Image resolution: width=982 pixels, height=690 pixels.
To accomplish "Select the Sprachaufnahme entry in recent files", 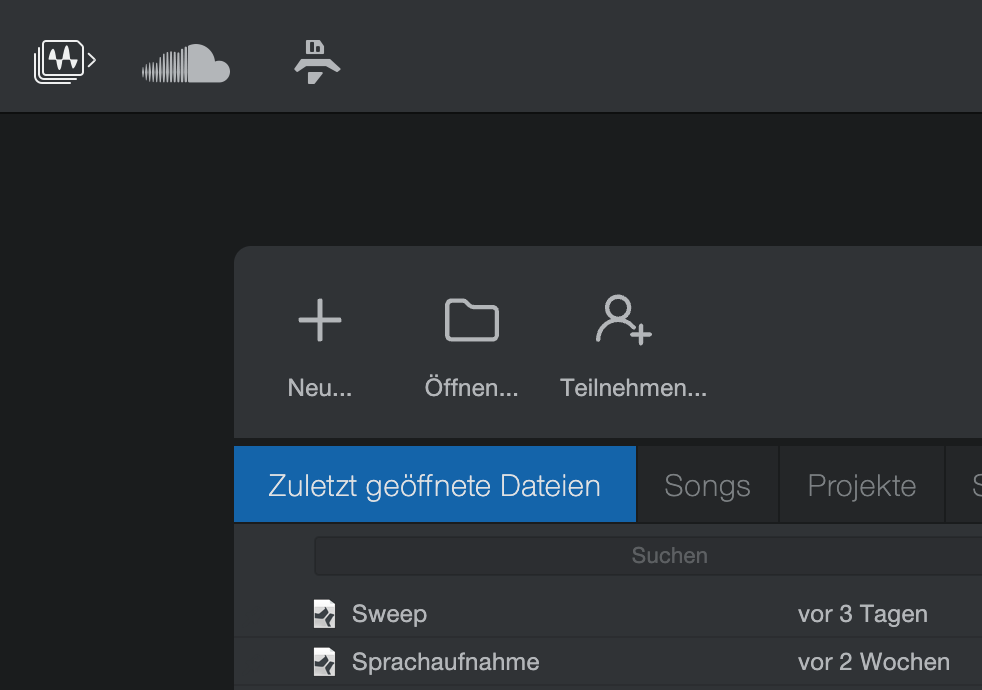I will pos(608,662).
